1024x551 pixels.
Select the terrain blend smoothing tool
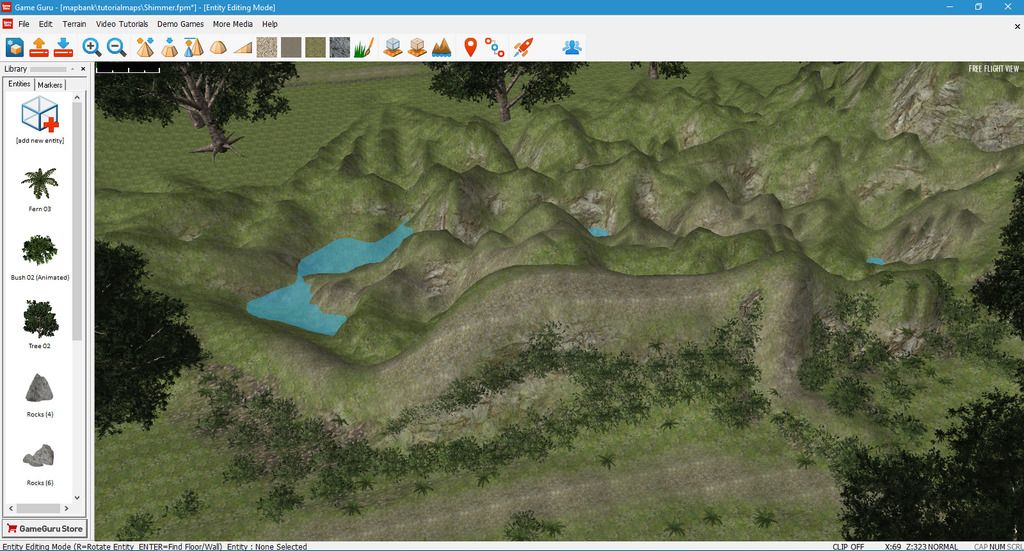218,47
